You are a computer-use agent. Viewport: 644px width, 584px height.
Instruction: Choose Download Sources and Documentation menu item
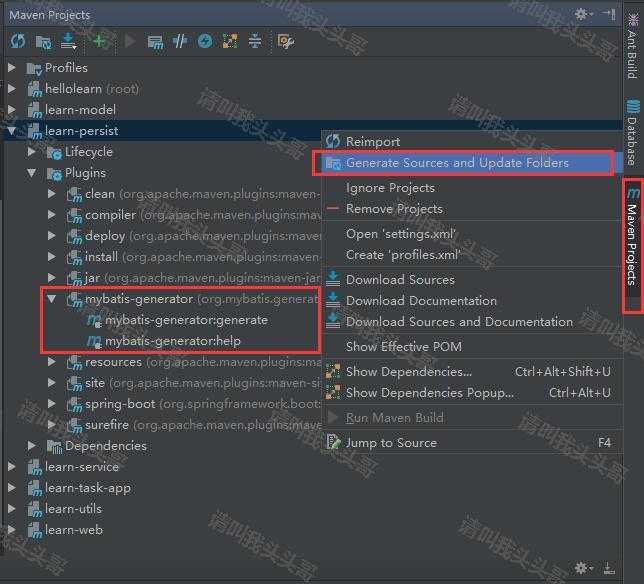472,322
